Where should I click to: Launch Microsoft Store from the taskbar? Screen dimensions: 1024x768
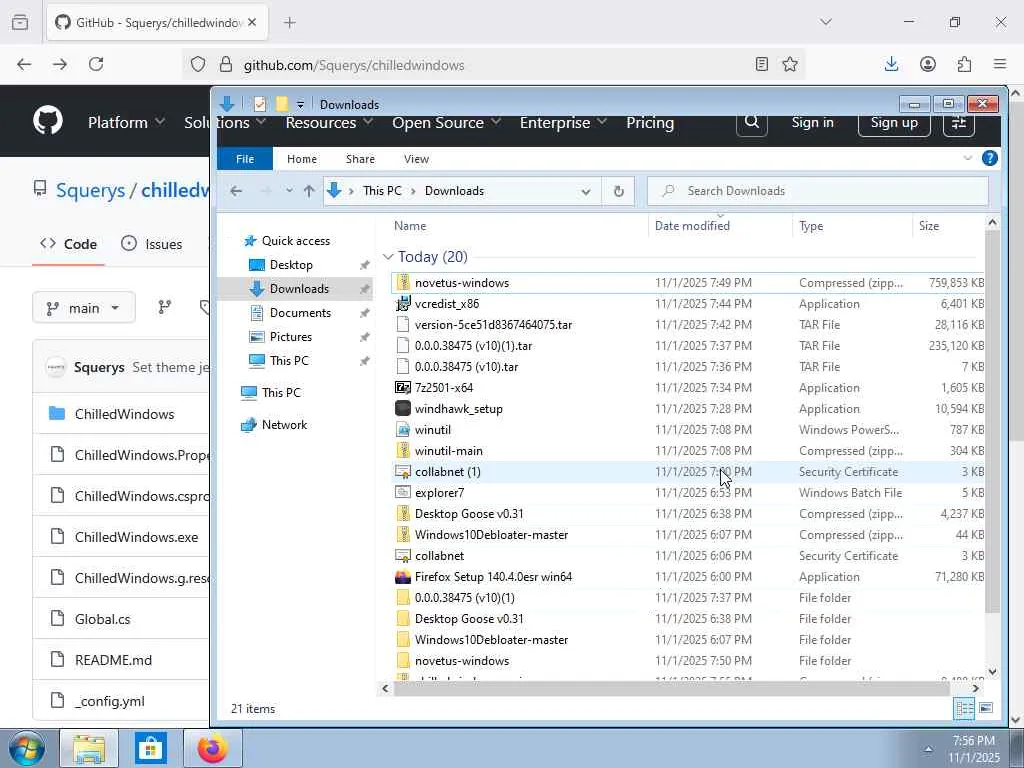(x=150, y=748)
